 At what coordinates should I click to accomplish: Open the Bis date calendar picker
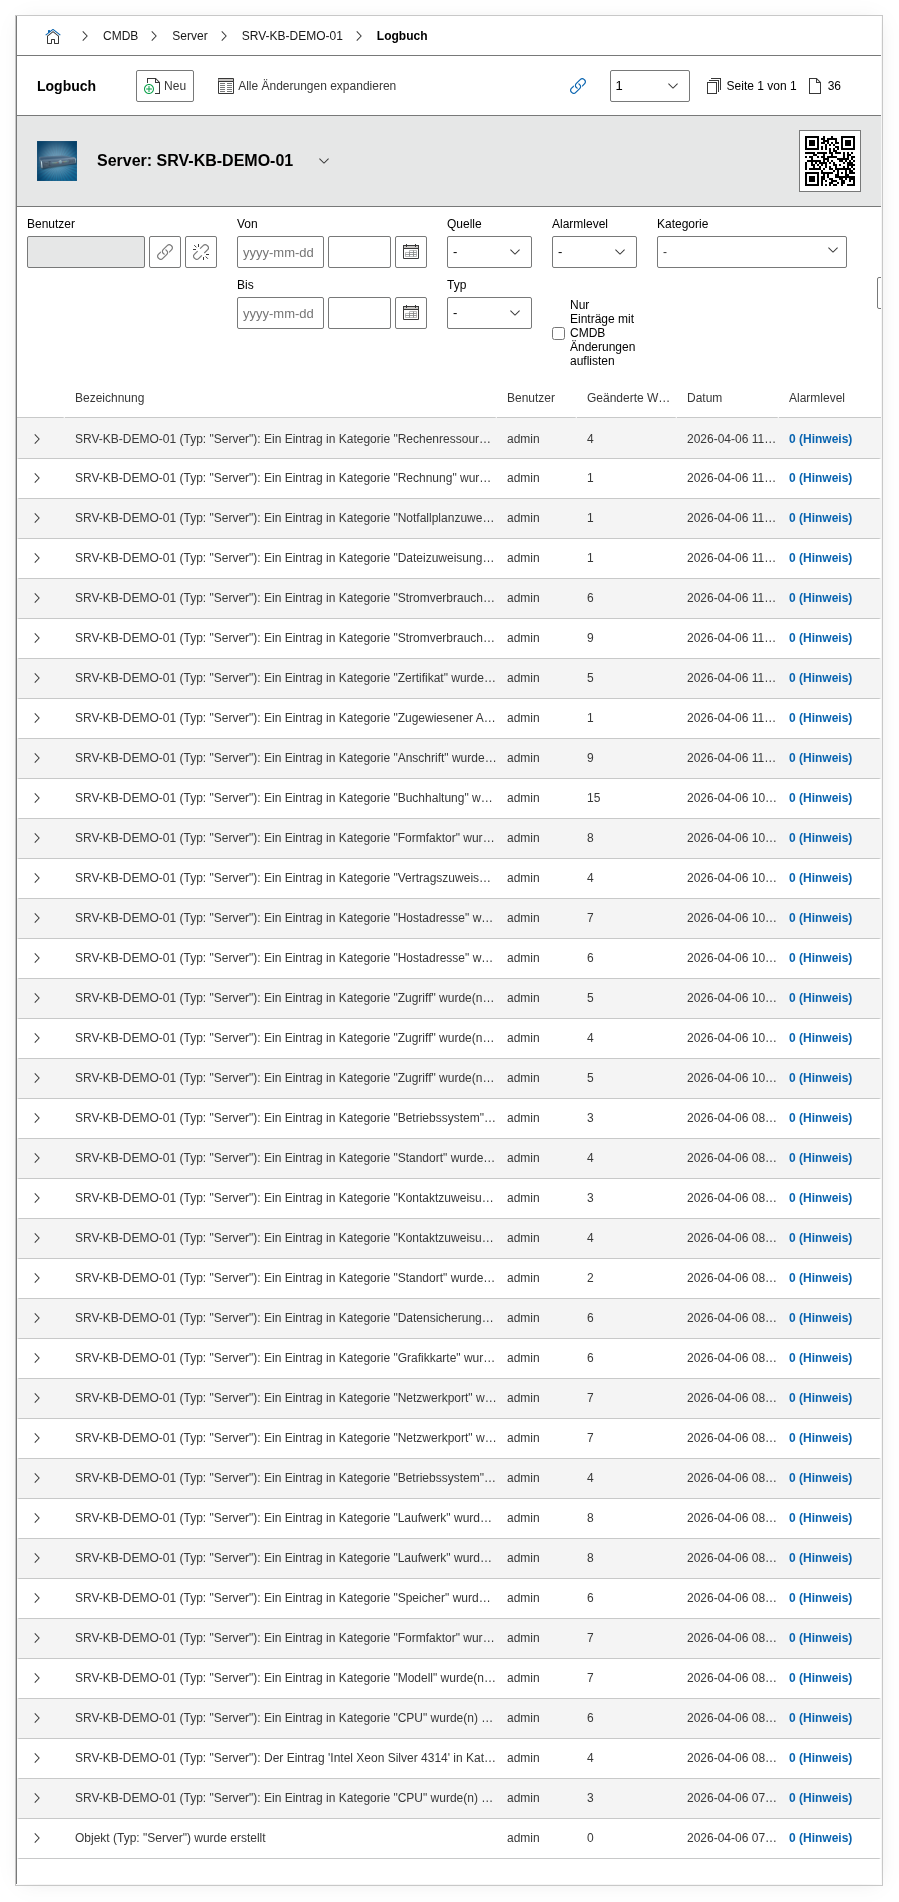[411, 313]
